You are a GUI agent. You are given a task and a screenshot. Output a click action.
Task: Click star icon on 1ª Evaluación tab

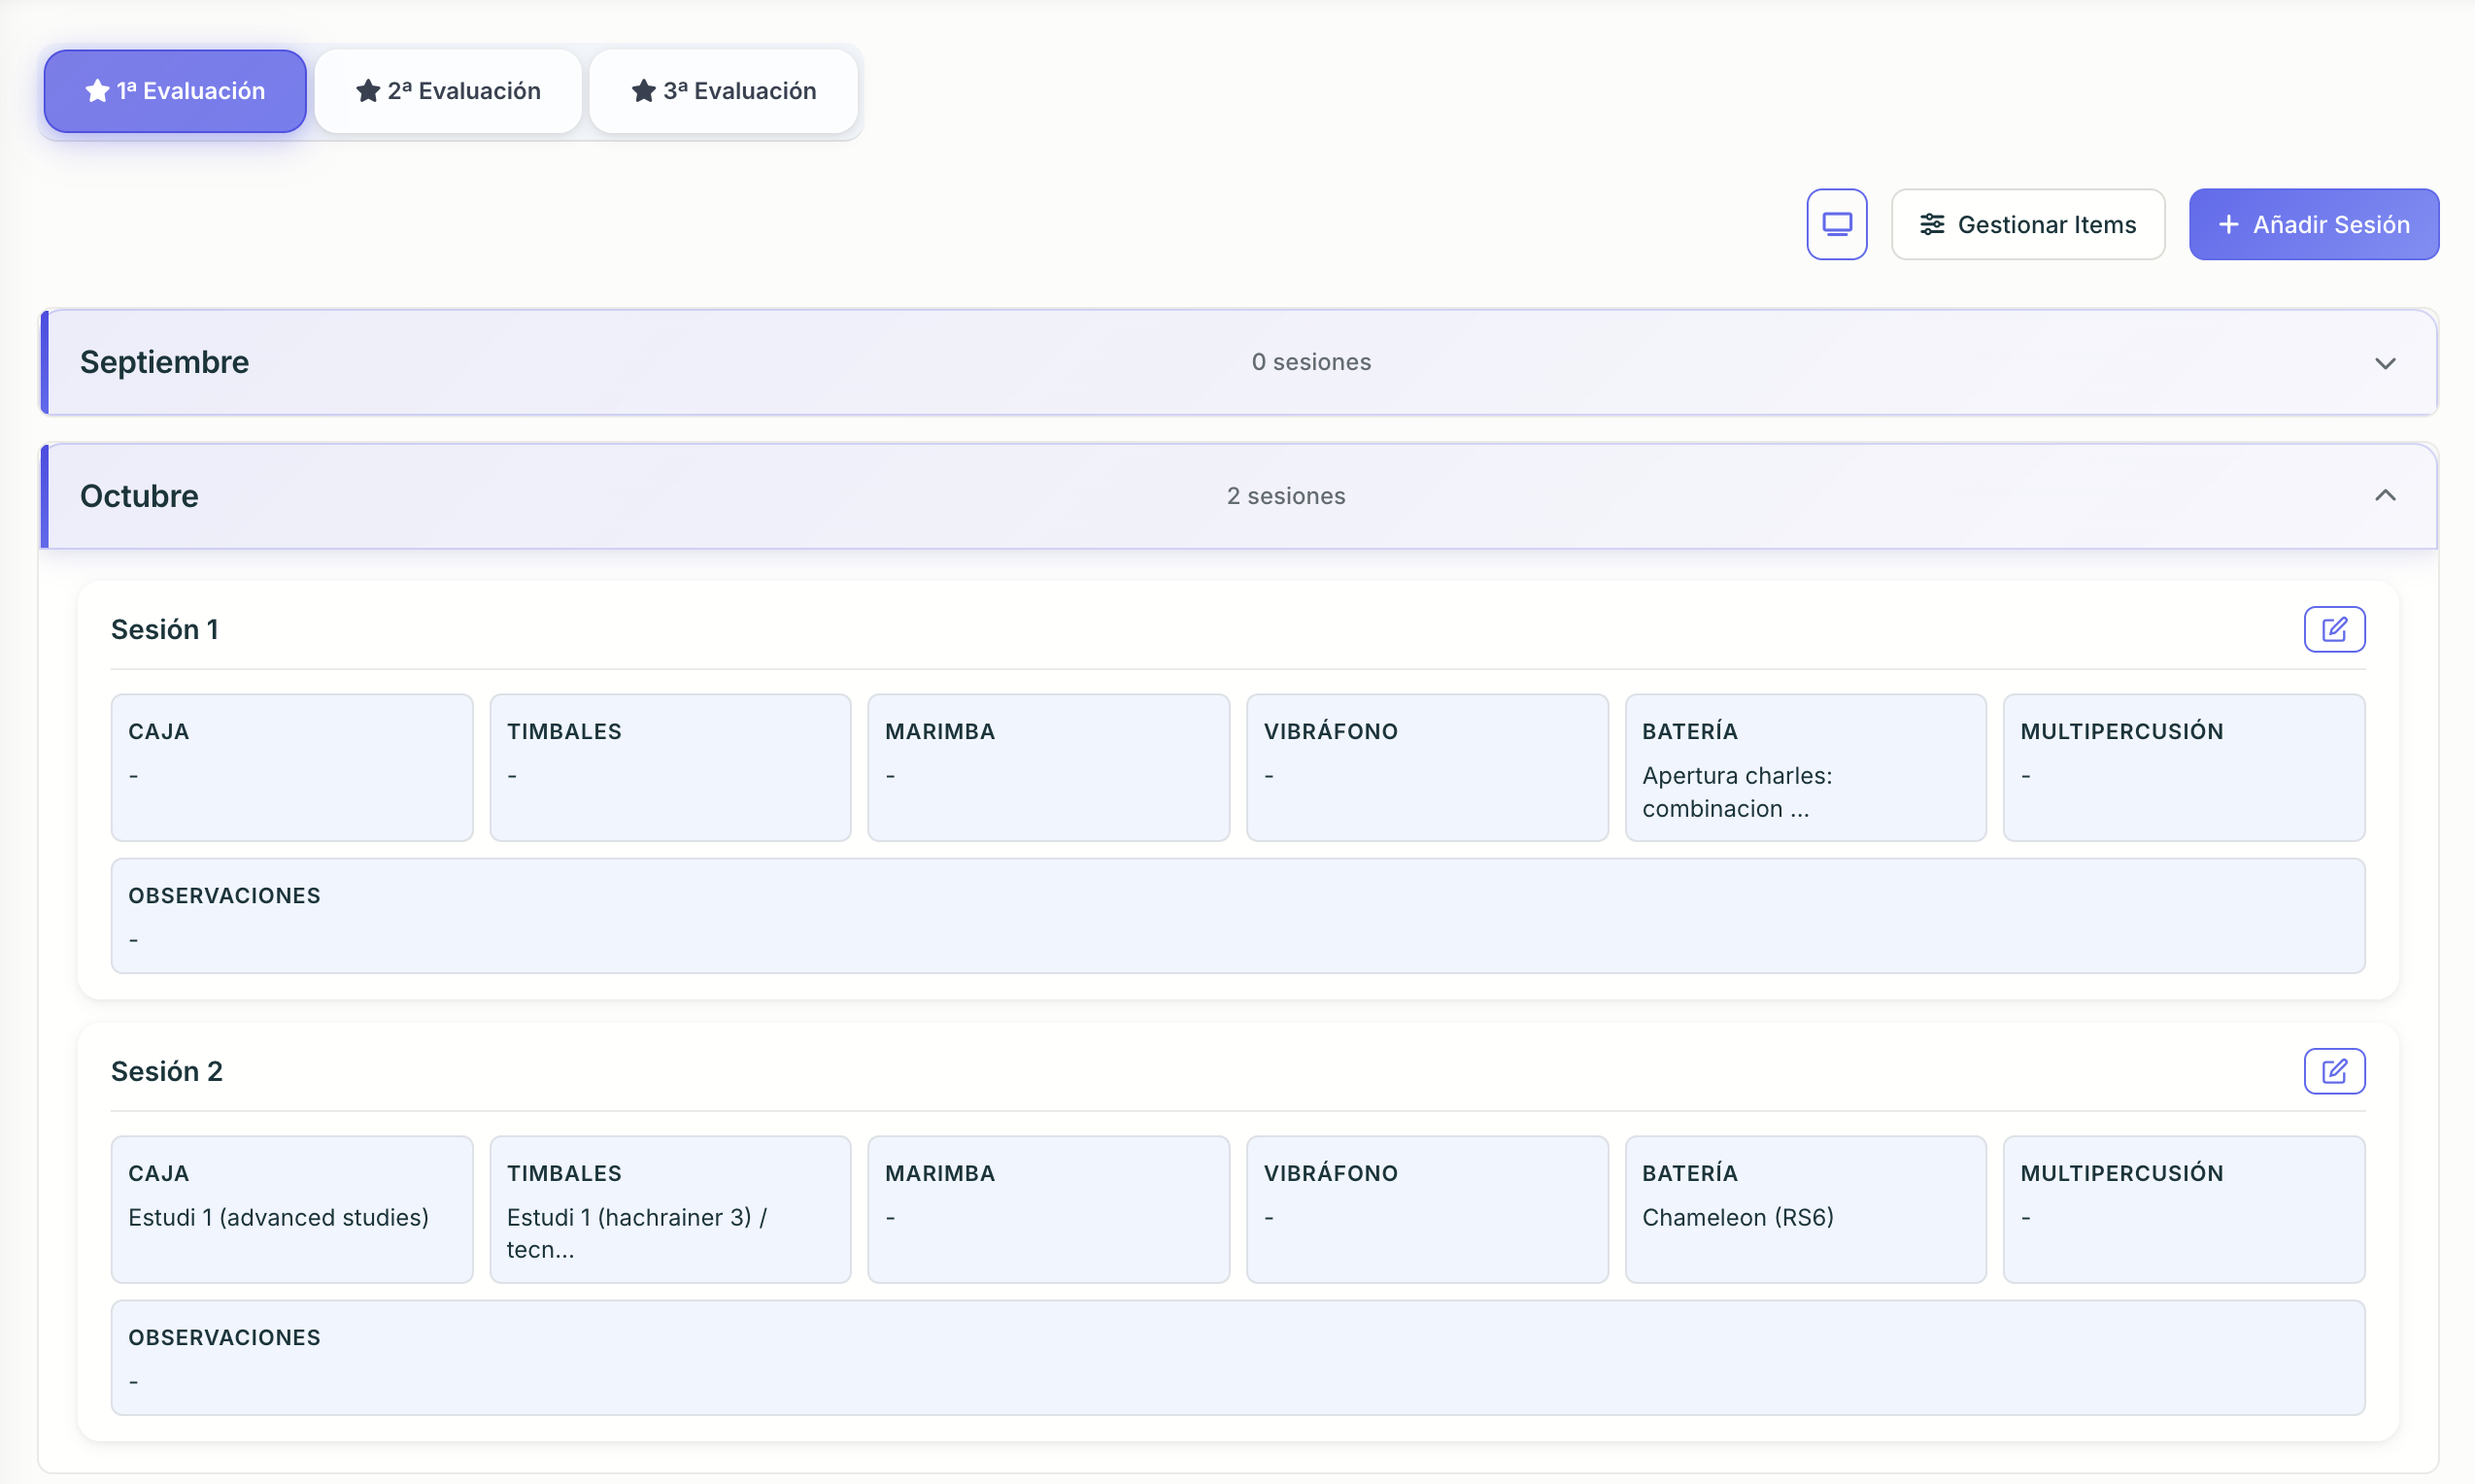[x=97, y=91]
